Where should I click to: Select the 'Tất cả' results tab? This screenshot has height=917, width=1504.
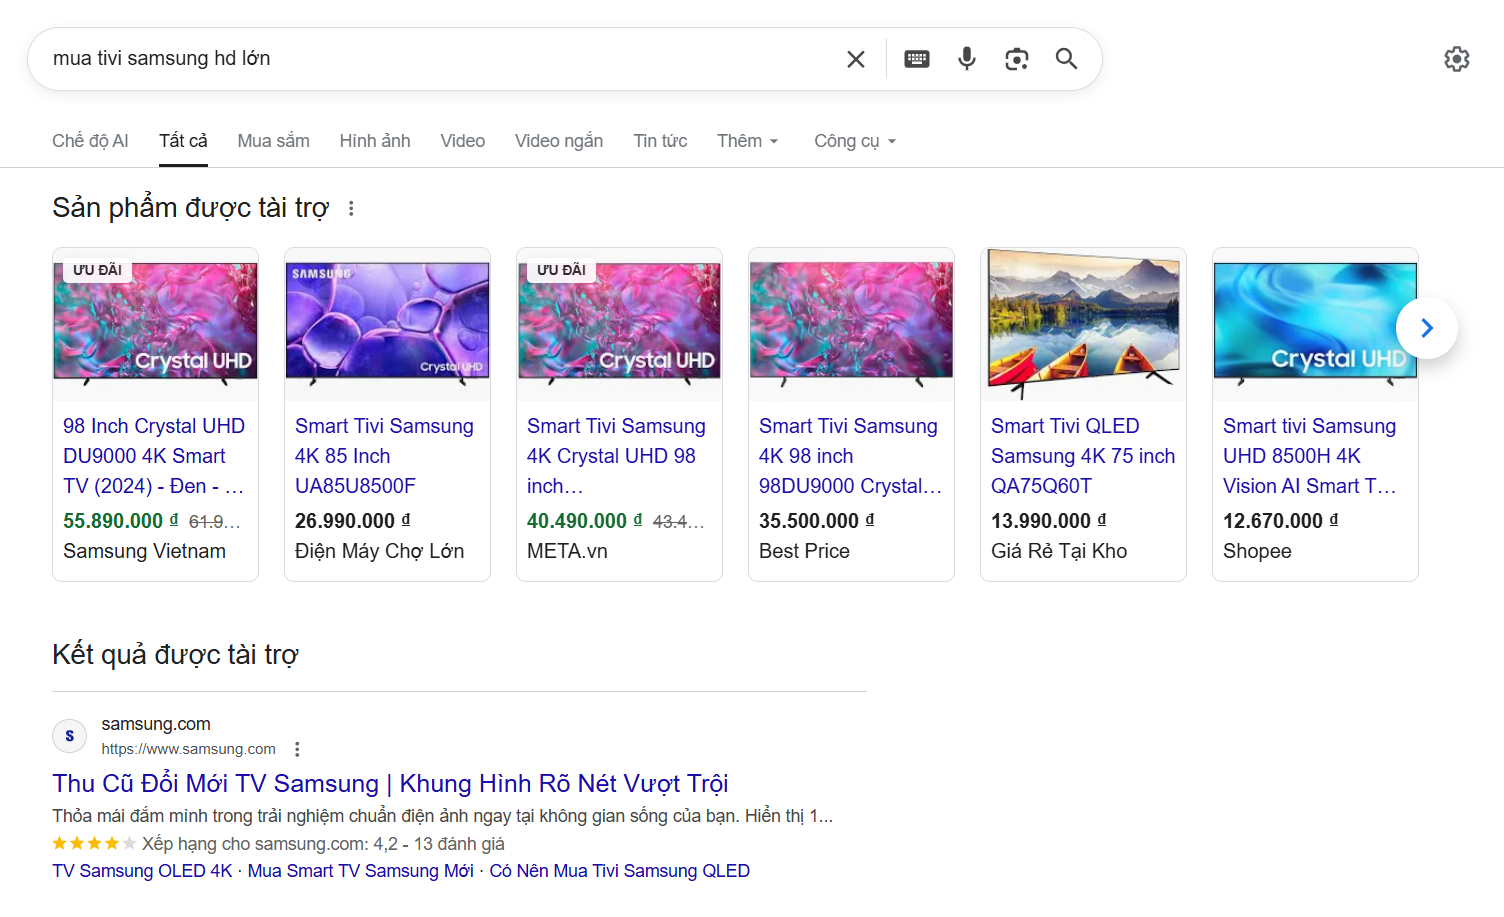point(183,141)
